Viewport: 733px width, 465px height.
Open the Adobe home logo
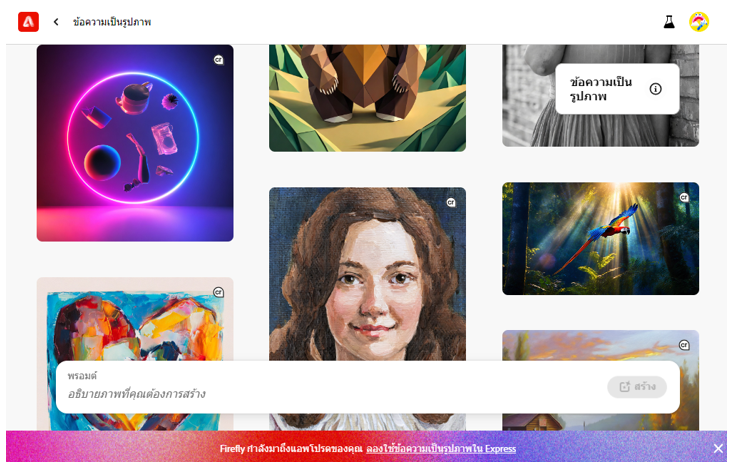click(29, 22)
